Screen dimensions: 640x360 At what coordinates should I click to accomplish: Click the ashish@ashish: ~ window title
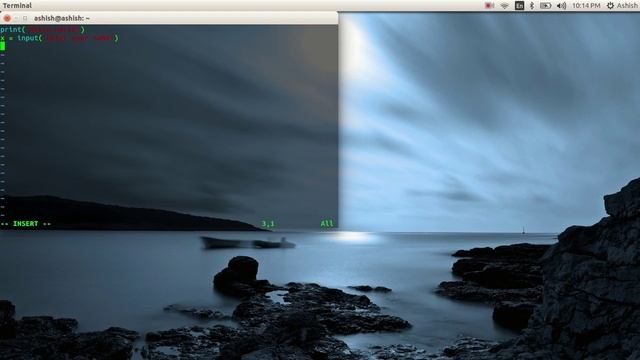pos(62,18)
